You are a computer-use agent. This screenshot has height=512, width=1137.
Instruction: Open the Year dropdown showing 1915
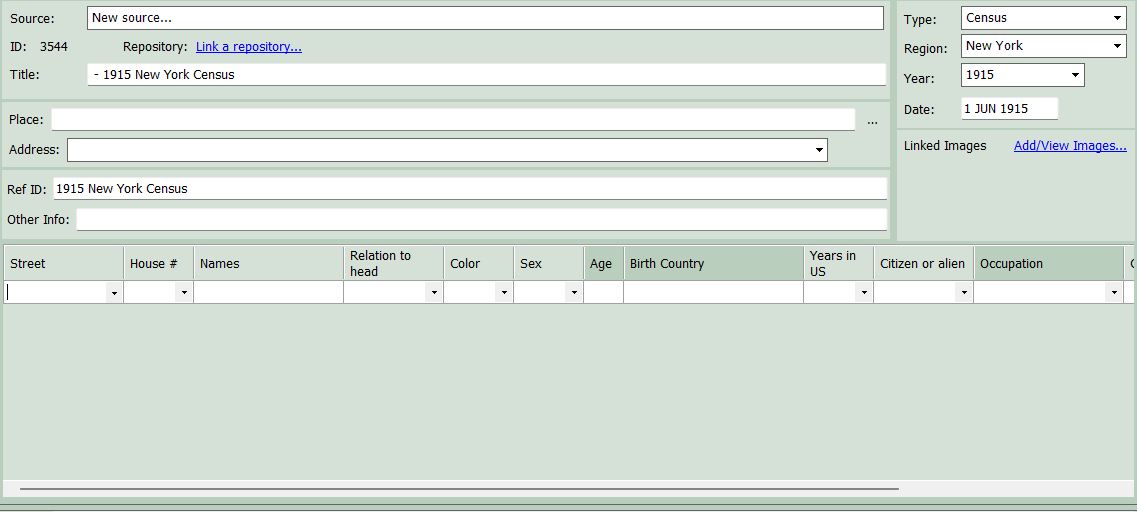1075,75
